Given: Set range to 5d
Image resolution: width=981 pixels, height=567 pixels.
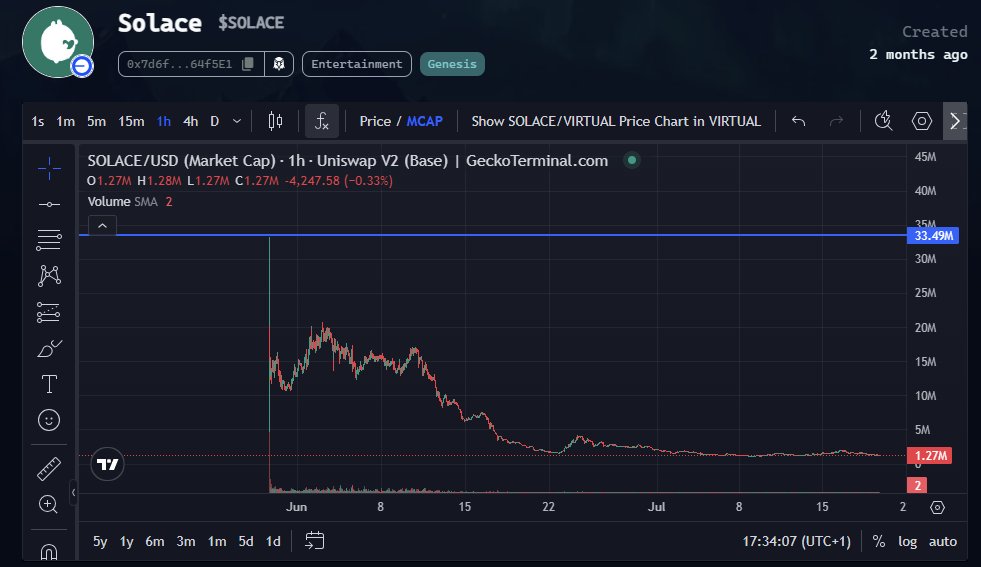Looking at the screenshot, I should pos(246,541).
